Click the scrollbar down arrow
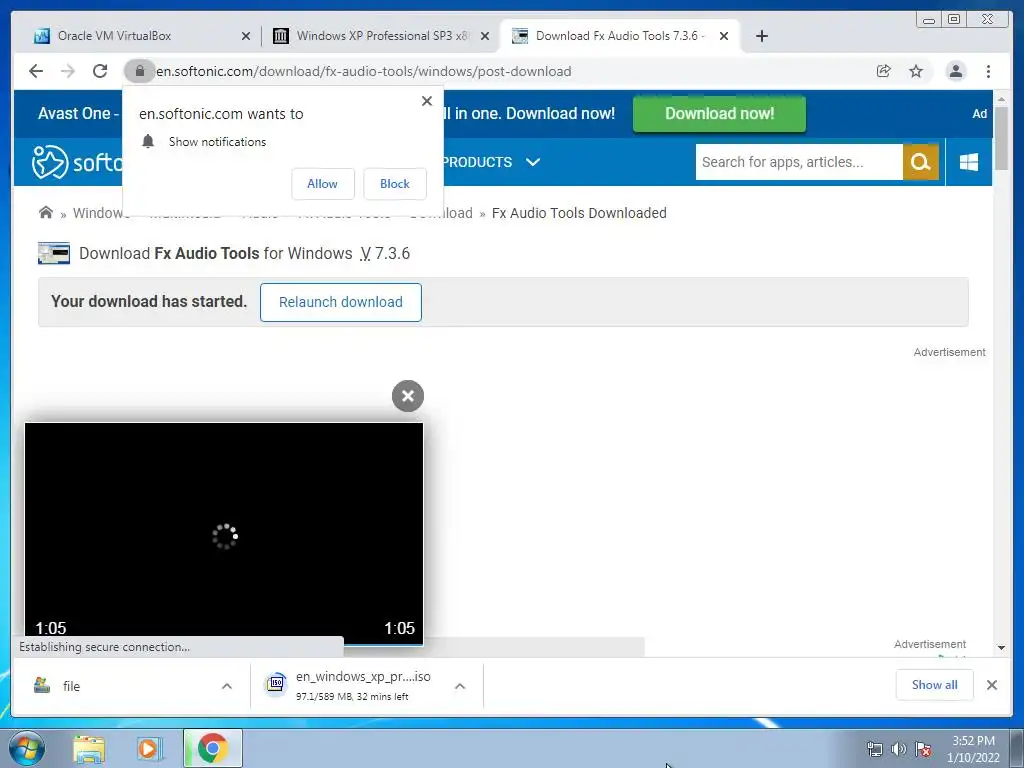The height and width of the screenshot is (768, 1024). [x=1001, y=648]
